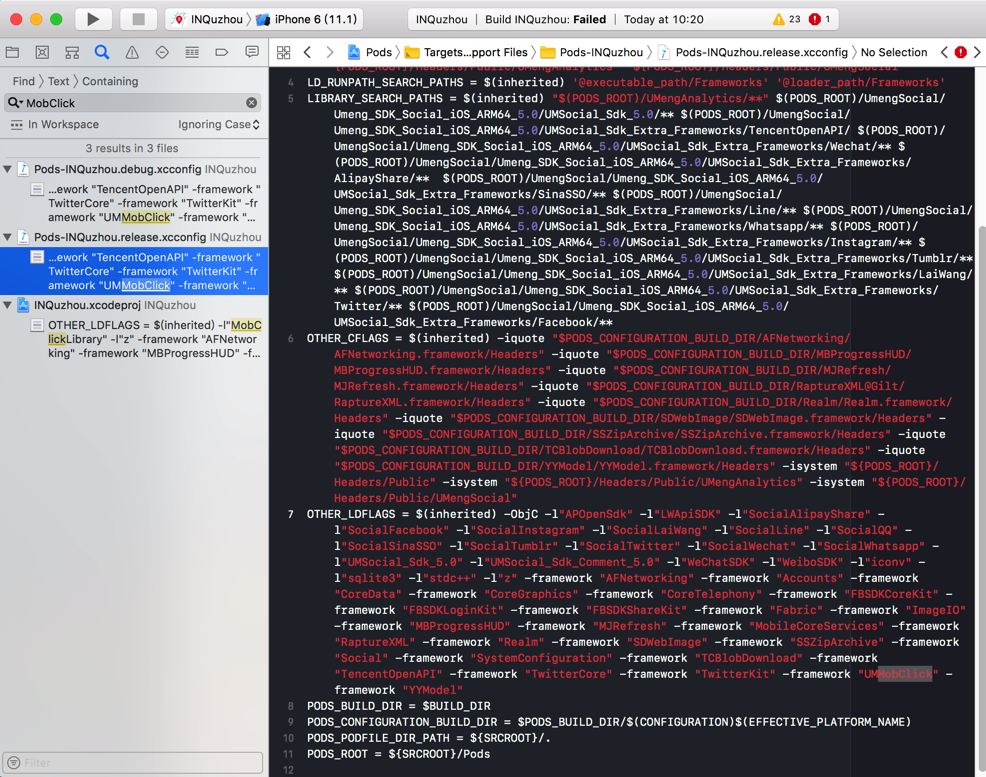Click the red error count indicator
Image resolution: width=986 pixels, height=777 pixels.
[x=819, y=19]
